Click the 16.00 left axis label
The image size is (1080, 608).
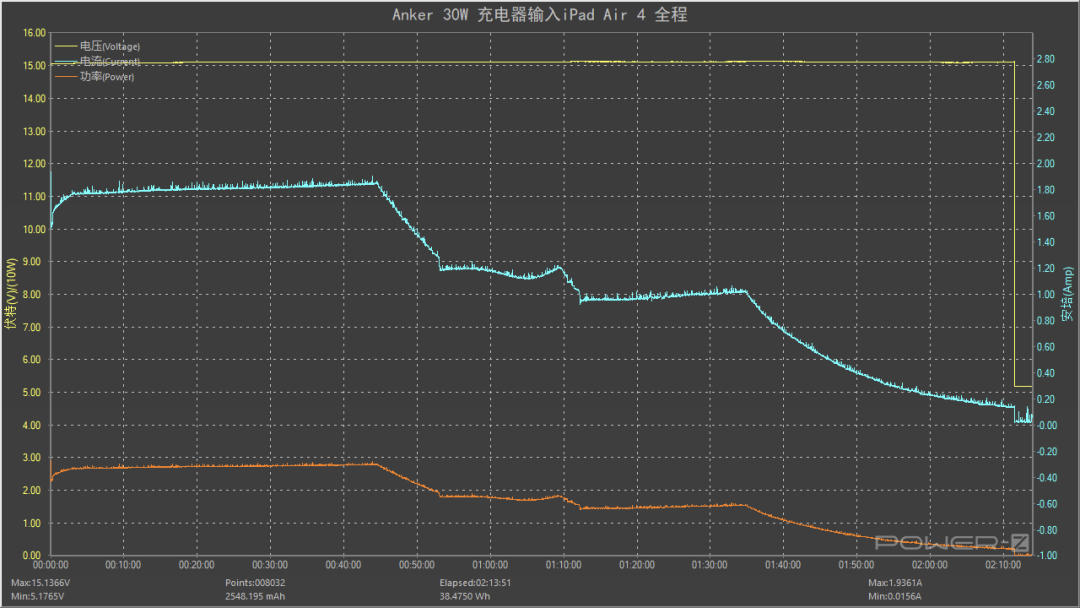point(34,33)
